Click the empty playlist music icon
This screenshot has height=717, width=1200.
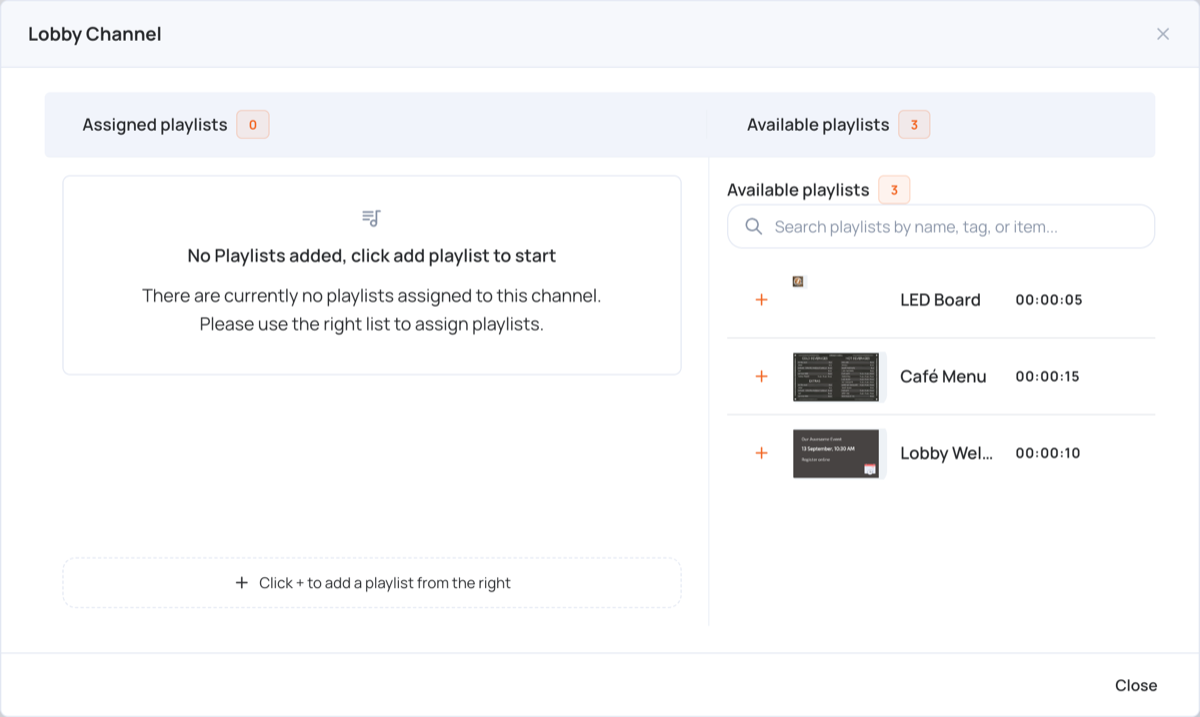372,218
